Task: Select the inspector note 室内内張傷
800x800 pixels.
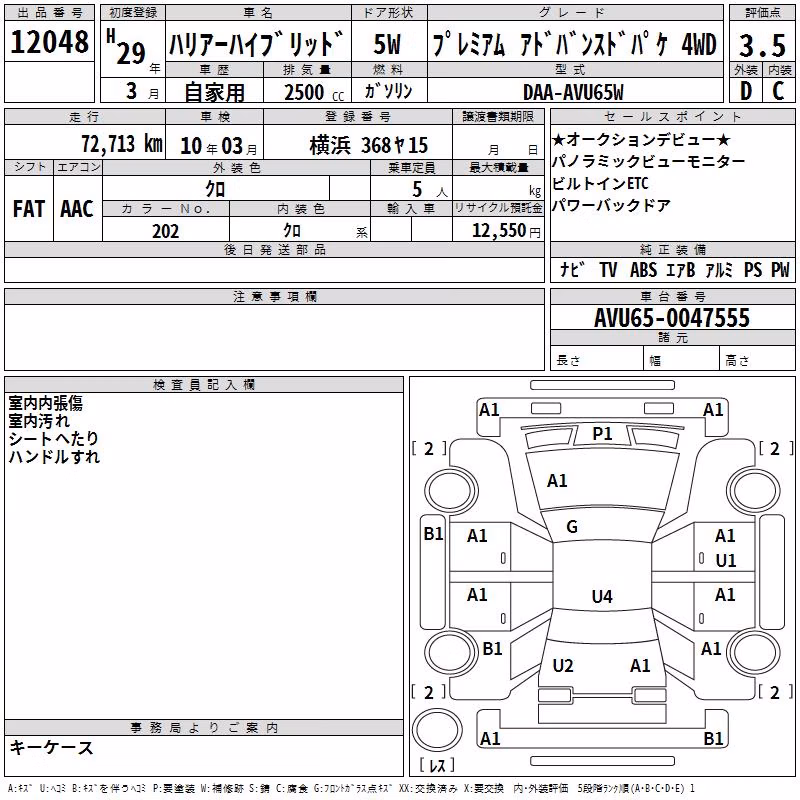Action: (45, 403)
